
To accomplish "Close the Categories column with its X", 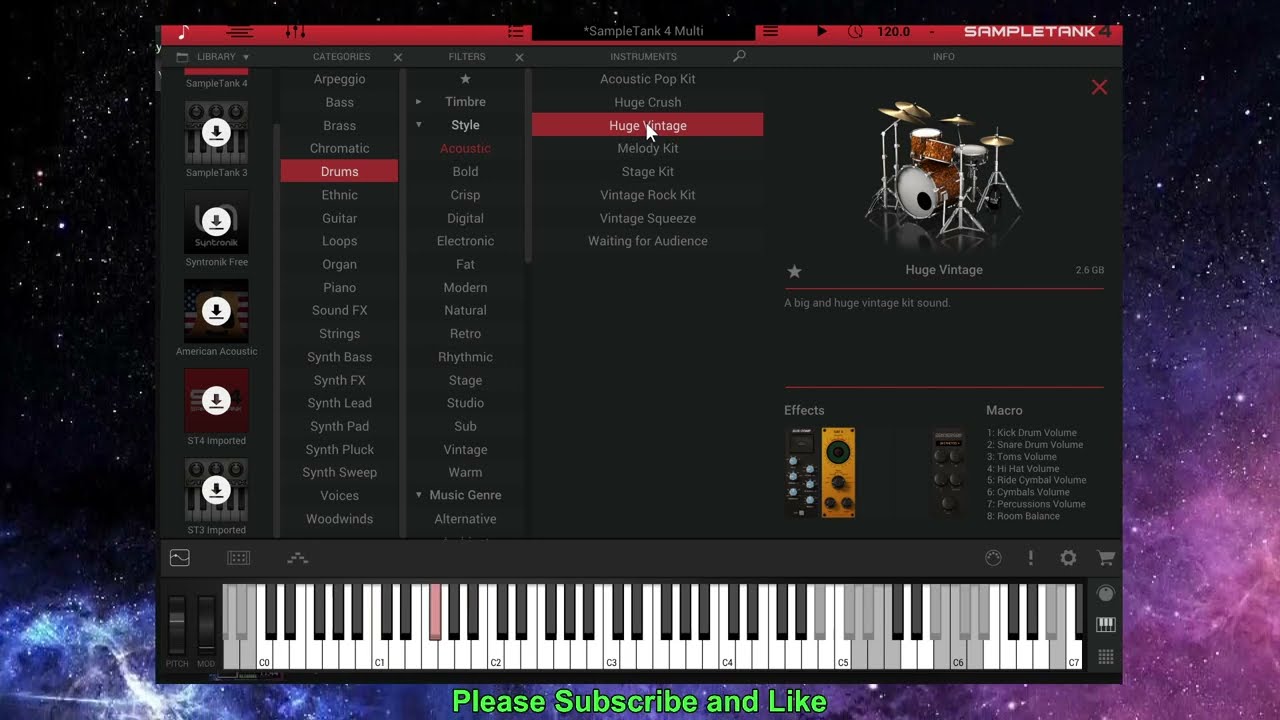I will (398, 57).
